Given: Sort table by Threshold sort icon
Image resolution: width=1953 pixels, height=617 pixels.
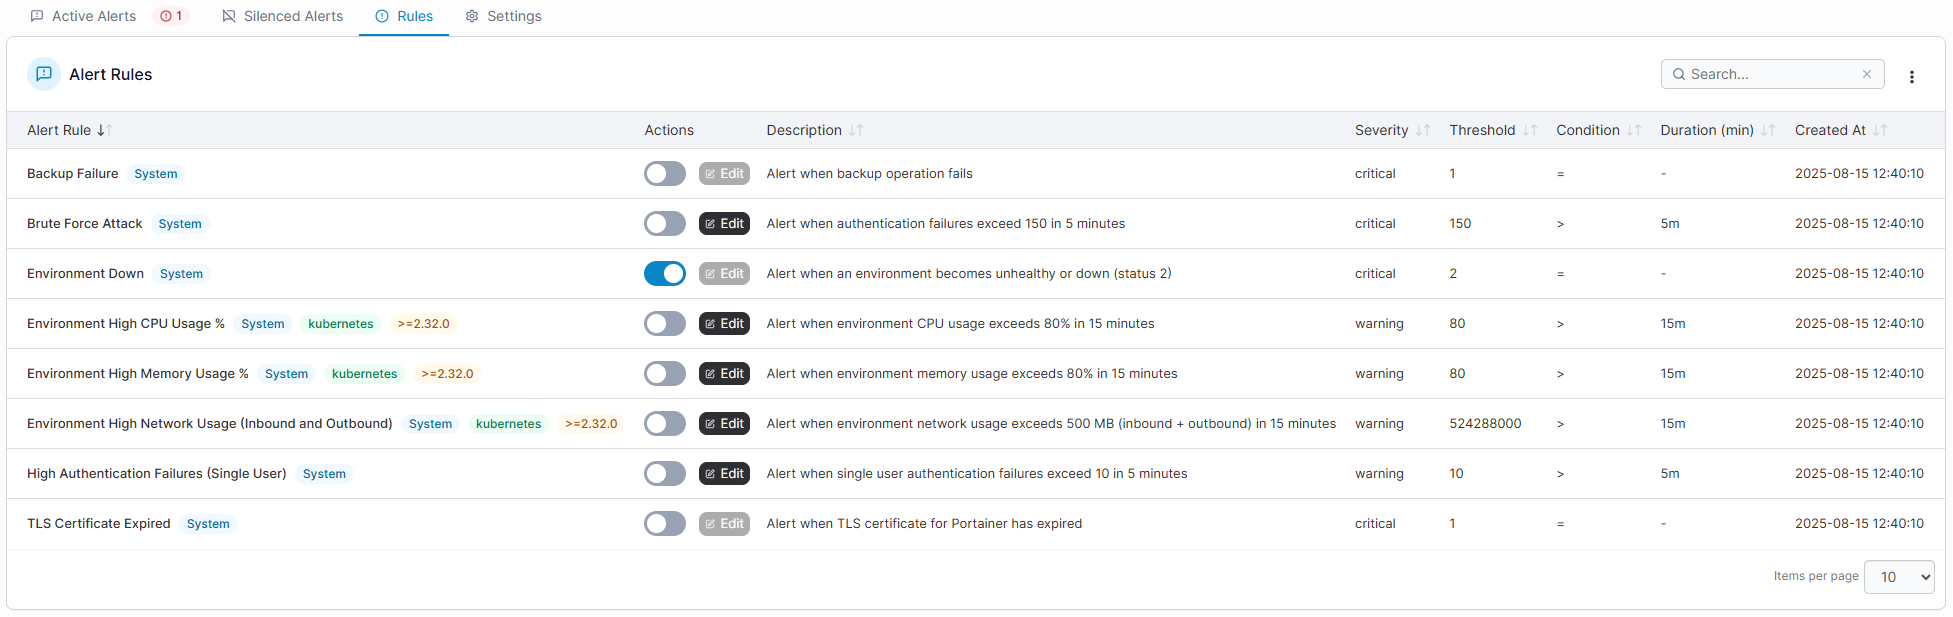Looking at the screenshot, I should click(1530, 130).
